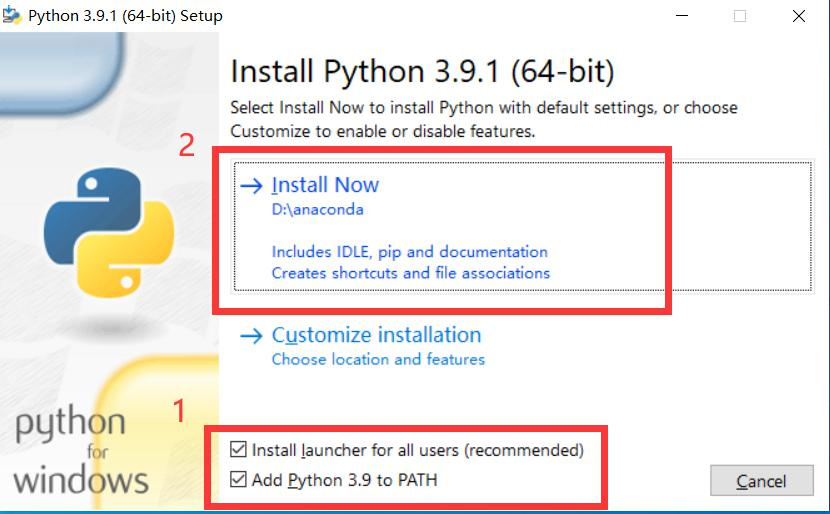The image size is (830, 514).
Task: Click 'Includes IDLE, pip and documentation' text
Action: 410,252
